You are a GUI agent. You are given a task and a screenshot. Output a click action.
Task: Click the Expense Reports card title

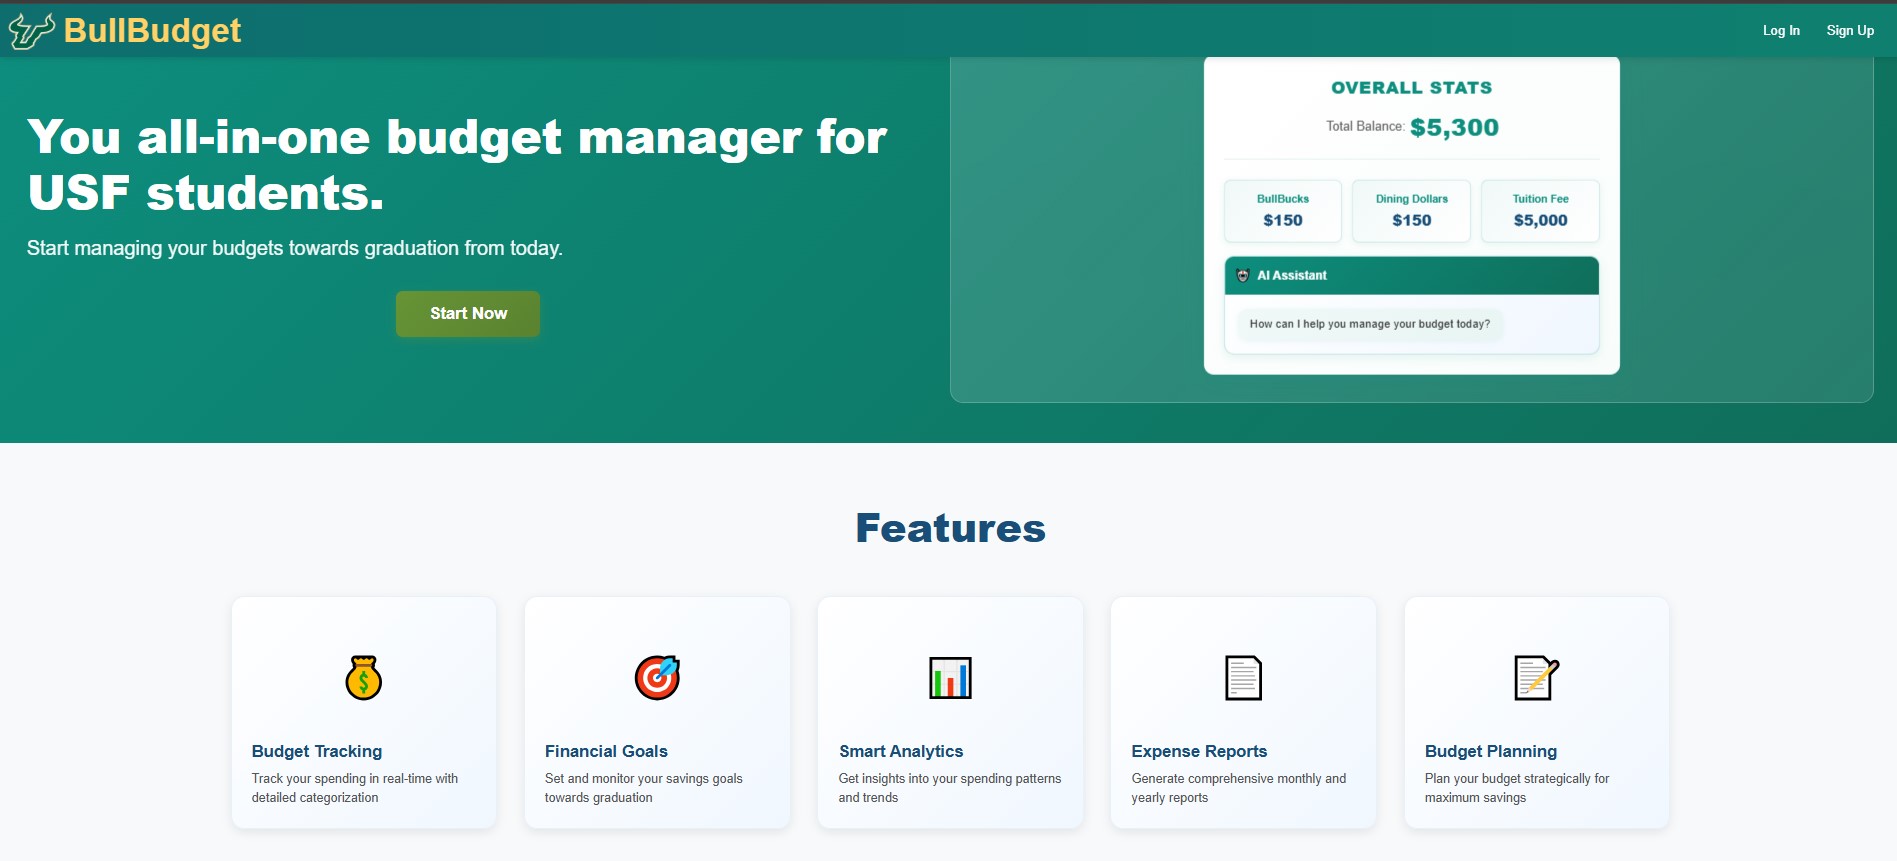1199,751
